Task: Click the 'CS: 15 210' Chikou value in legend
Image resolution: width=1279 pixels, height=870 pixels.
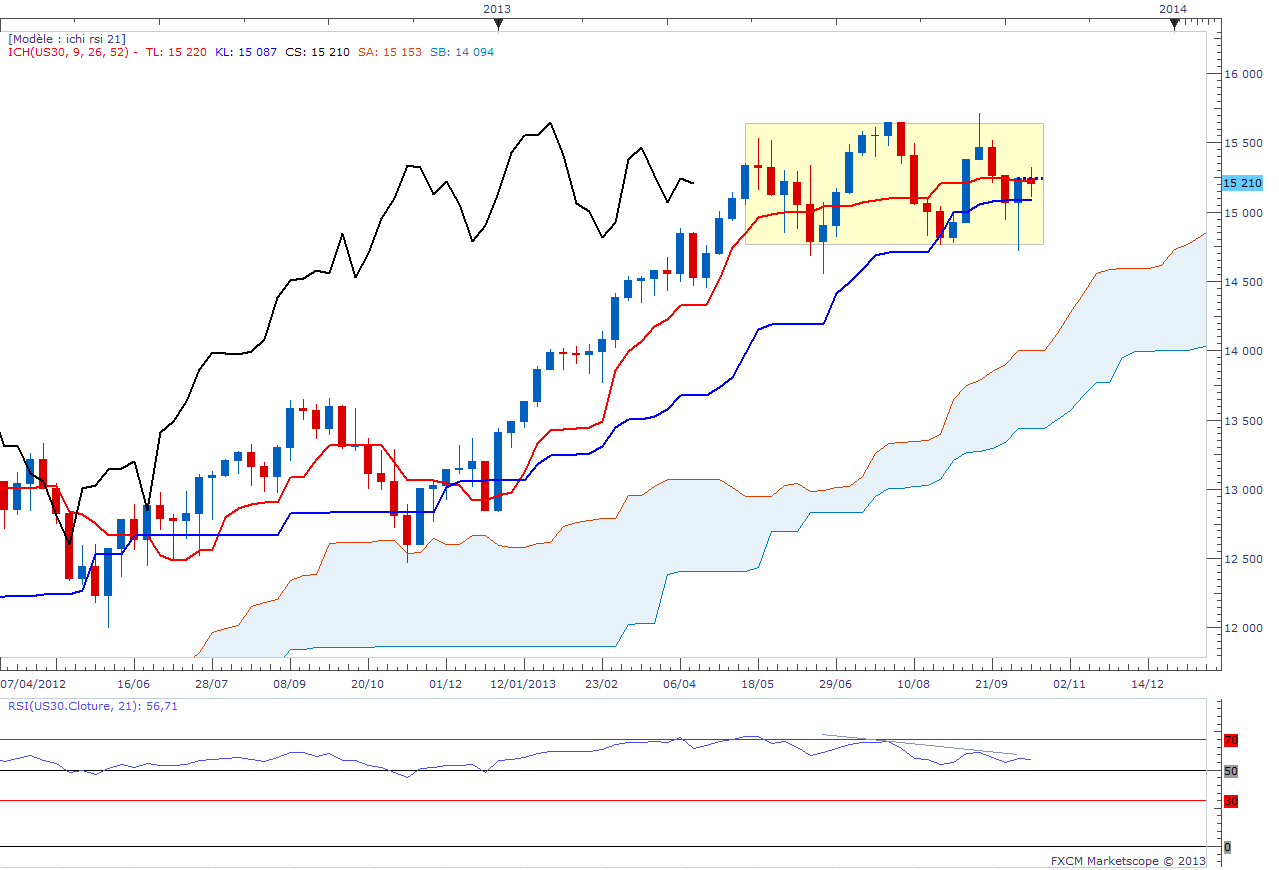Action: pyautogui.click(x=317, y=52)
